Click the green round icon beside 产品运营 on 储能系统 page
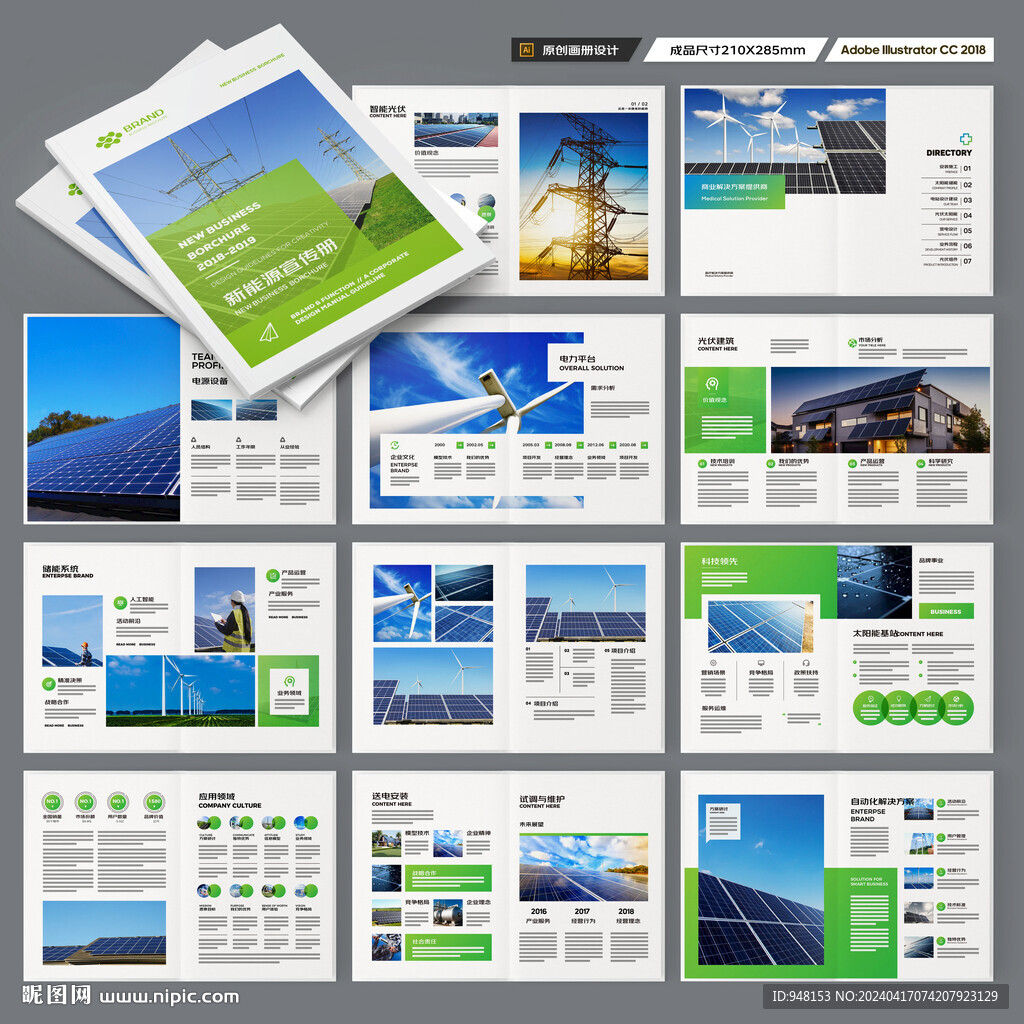The image size is (1024, 1024). click(272, 575)
